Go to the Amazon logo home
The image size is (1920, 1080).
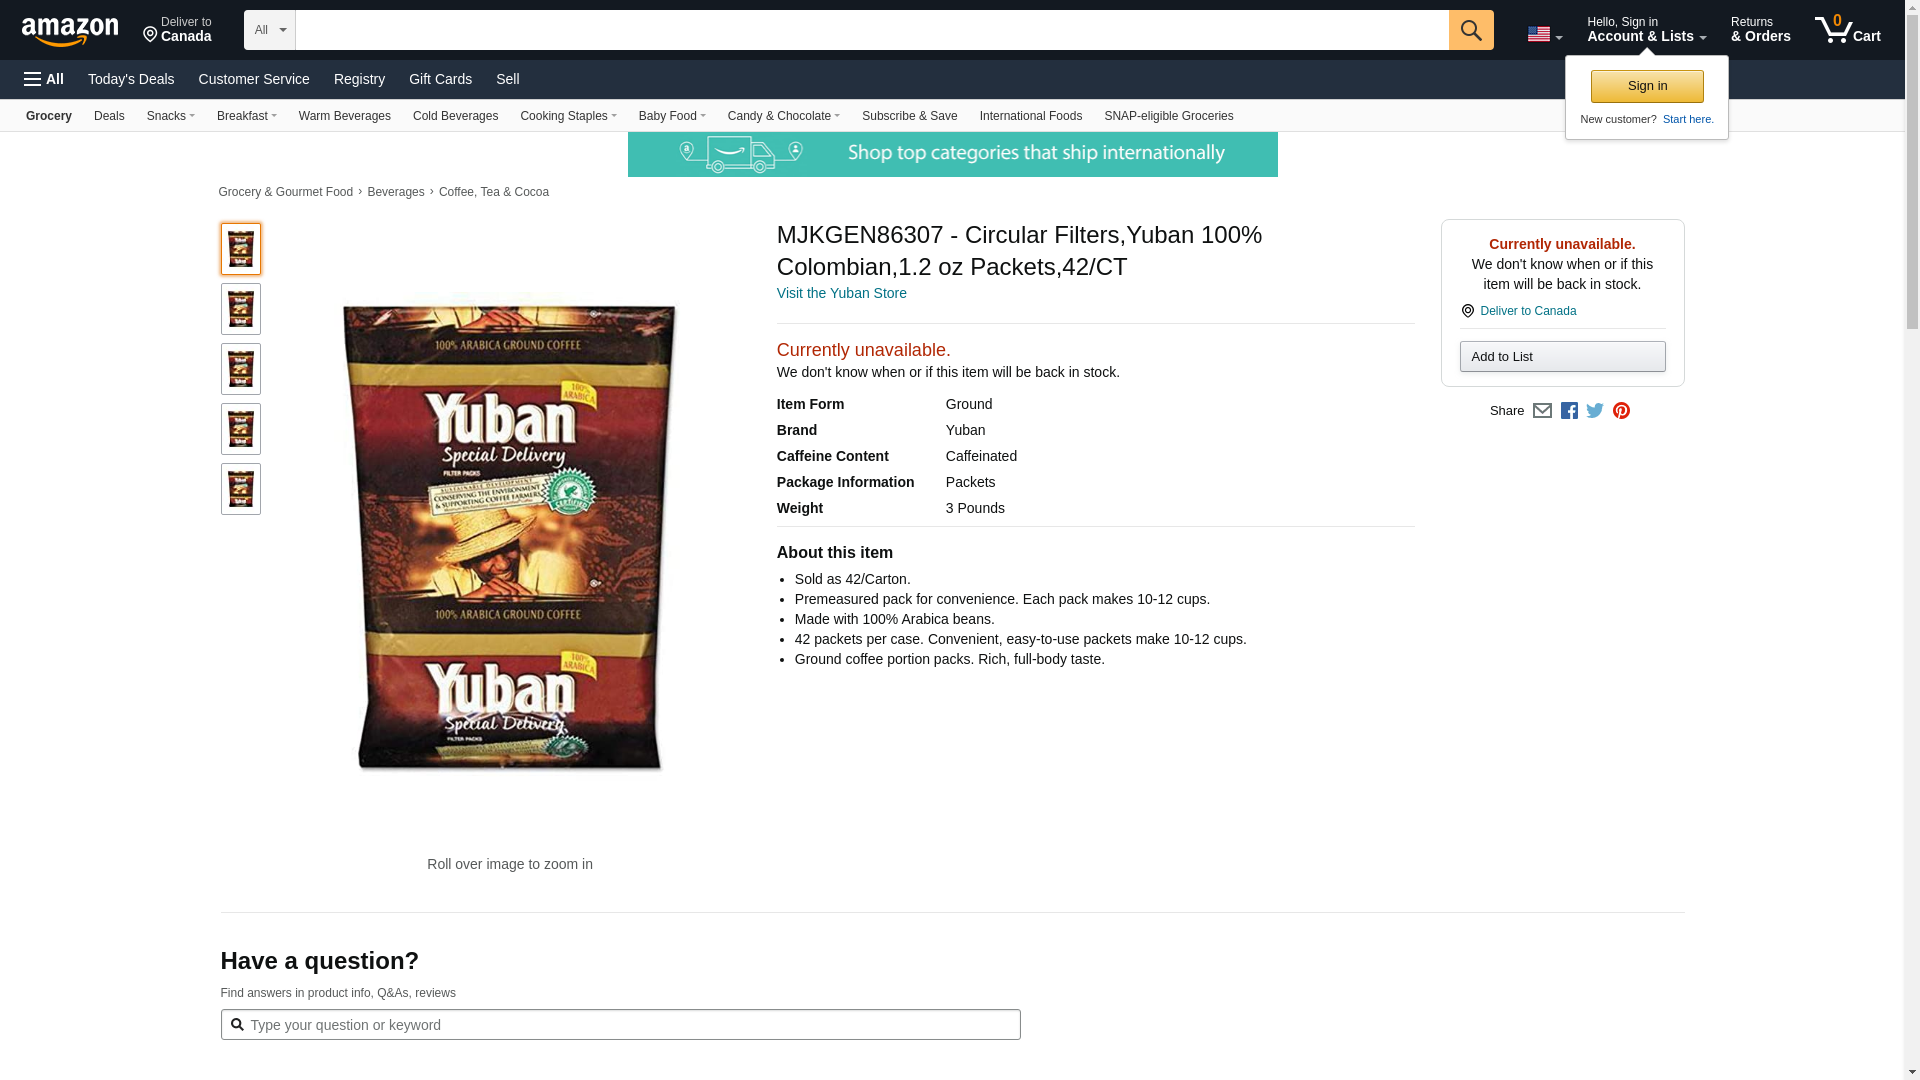pos(70,31)
